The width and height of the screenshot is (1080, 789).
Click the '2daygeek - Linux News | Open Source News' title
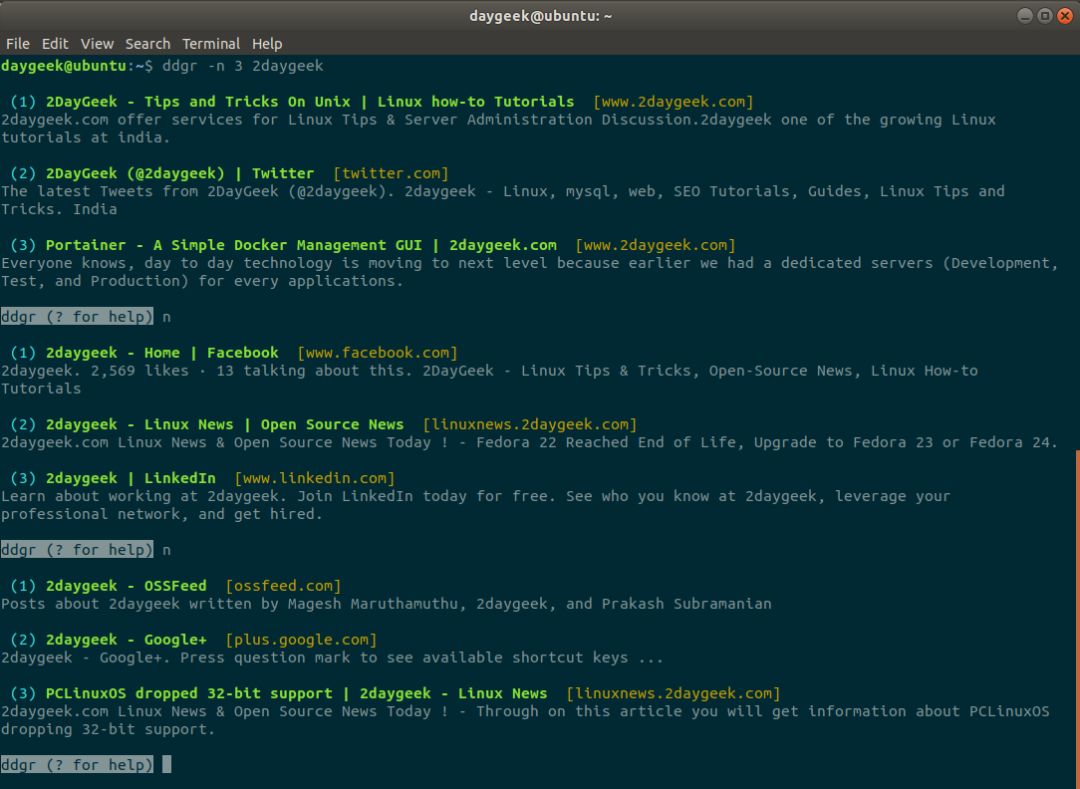tap(225, 424)
